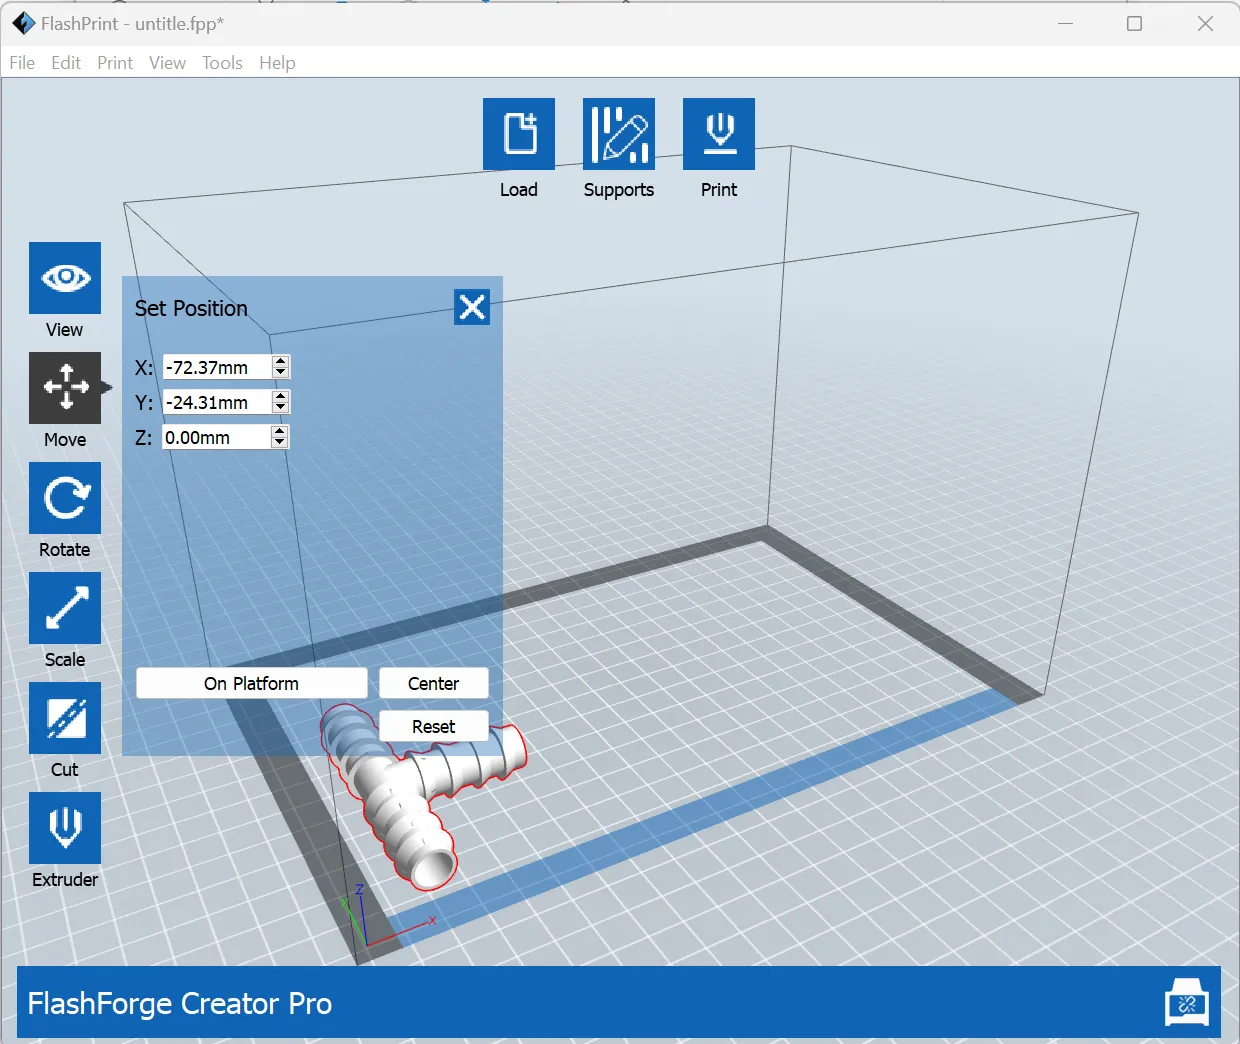Open the Help menu
The width and height of the screenshot is (1240, 1044).
pos(277,63)
